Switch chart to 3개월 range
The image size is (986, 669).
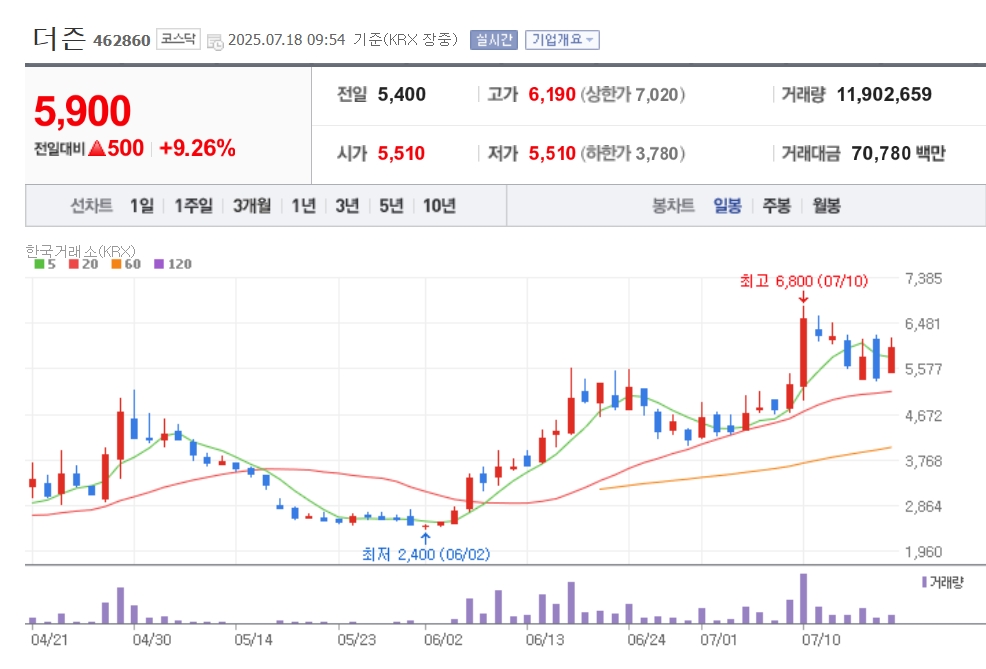(x=252, y=206)
